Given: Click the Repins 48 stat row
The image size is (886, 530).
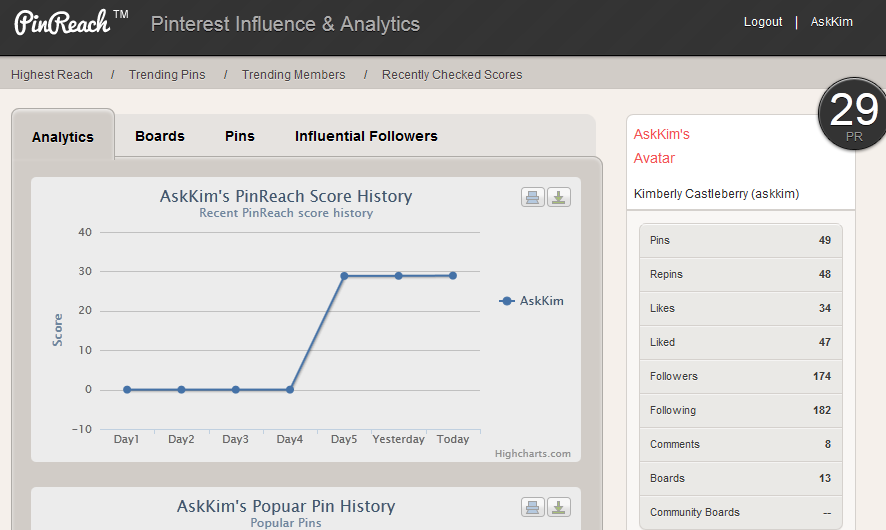Looking at the screenshot, I should coord(741,275).
